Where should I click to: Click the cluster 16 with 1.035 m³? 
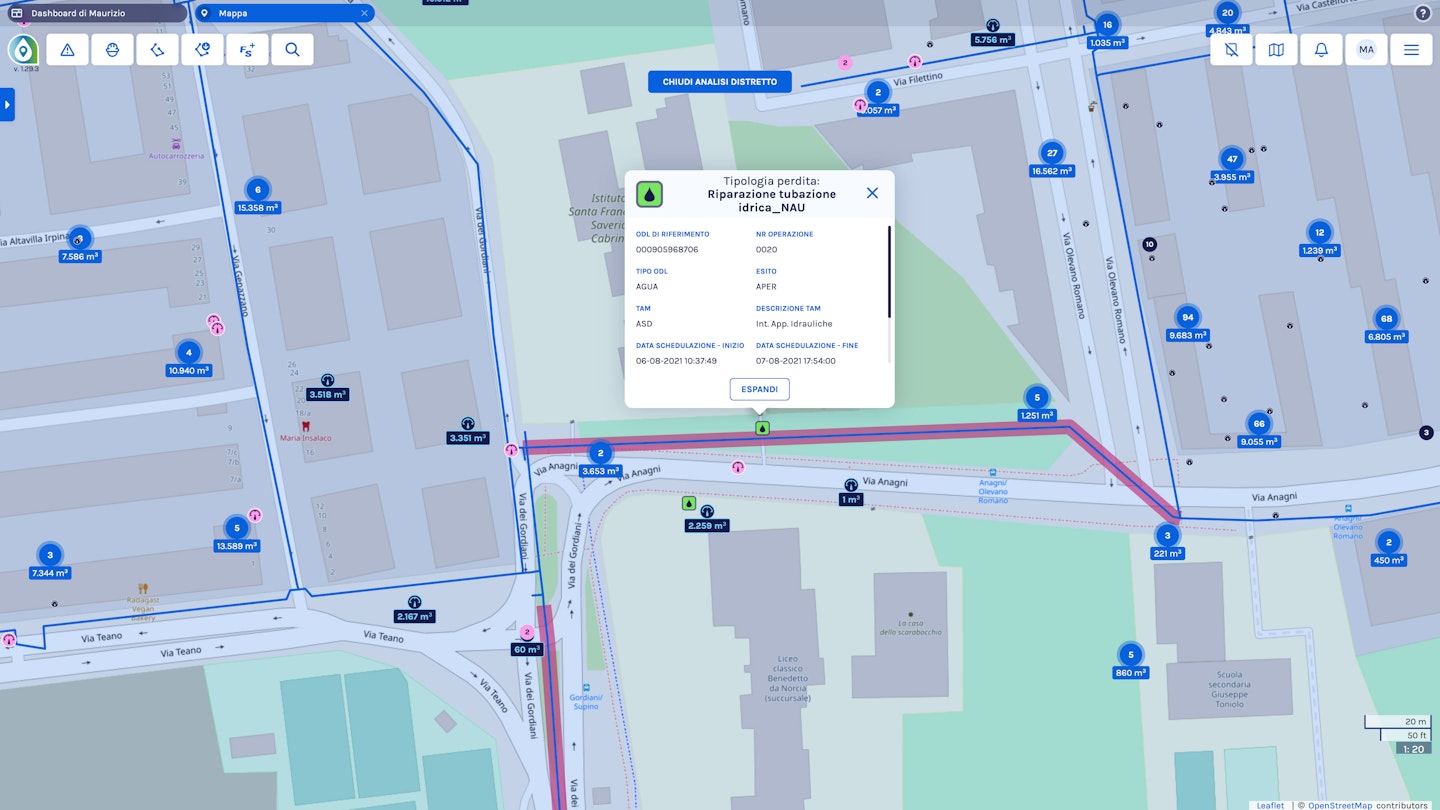(x=1107, y=25)
